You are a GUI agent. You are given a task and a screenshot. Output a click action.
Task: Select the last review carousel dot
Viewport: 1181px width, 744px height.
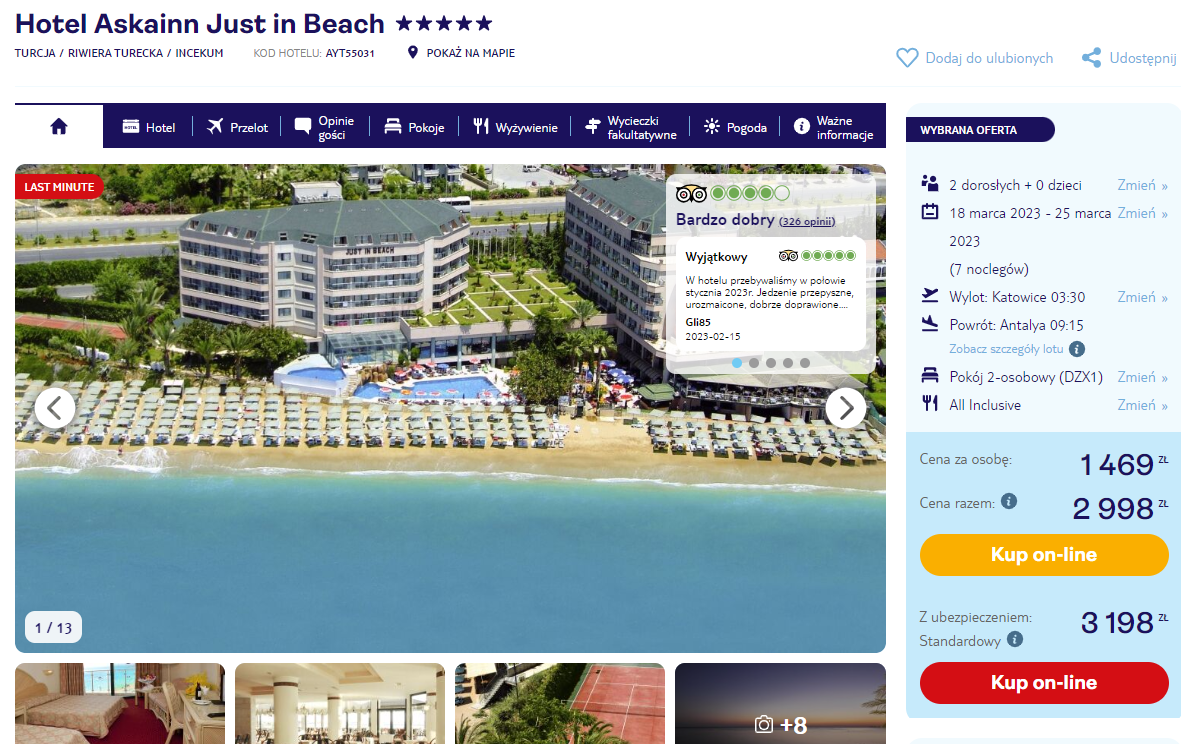(x=804, y=363)
